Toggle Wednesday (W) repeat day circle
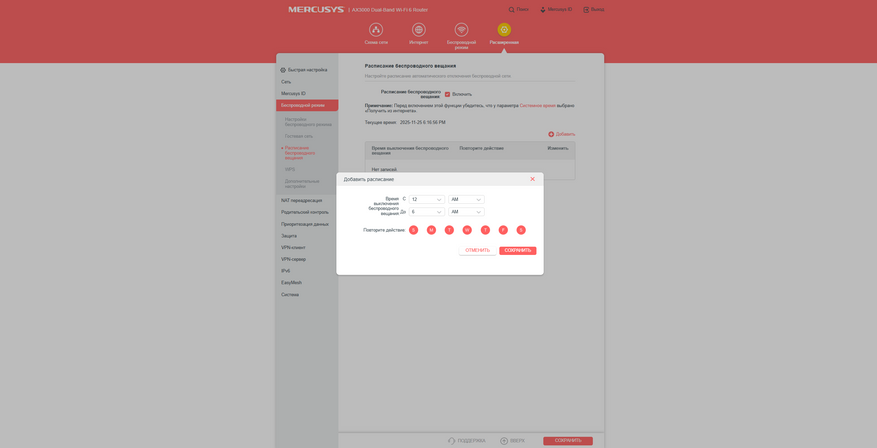Screen dimensions: 877x448 (467, 230)
